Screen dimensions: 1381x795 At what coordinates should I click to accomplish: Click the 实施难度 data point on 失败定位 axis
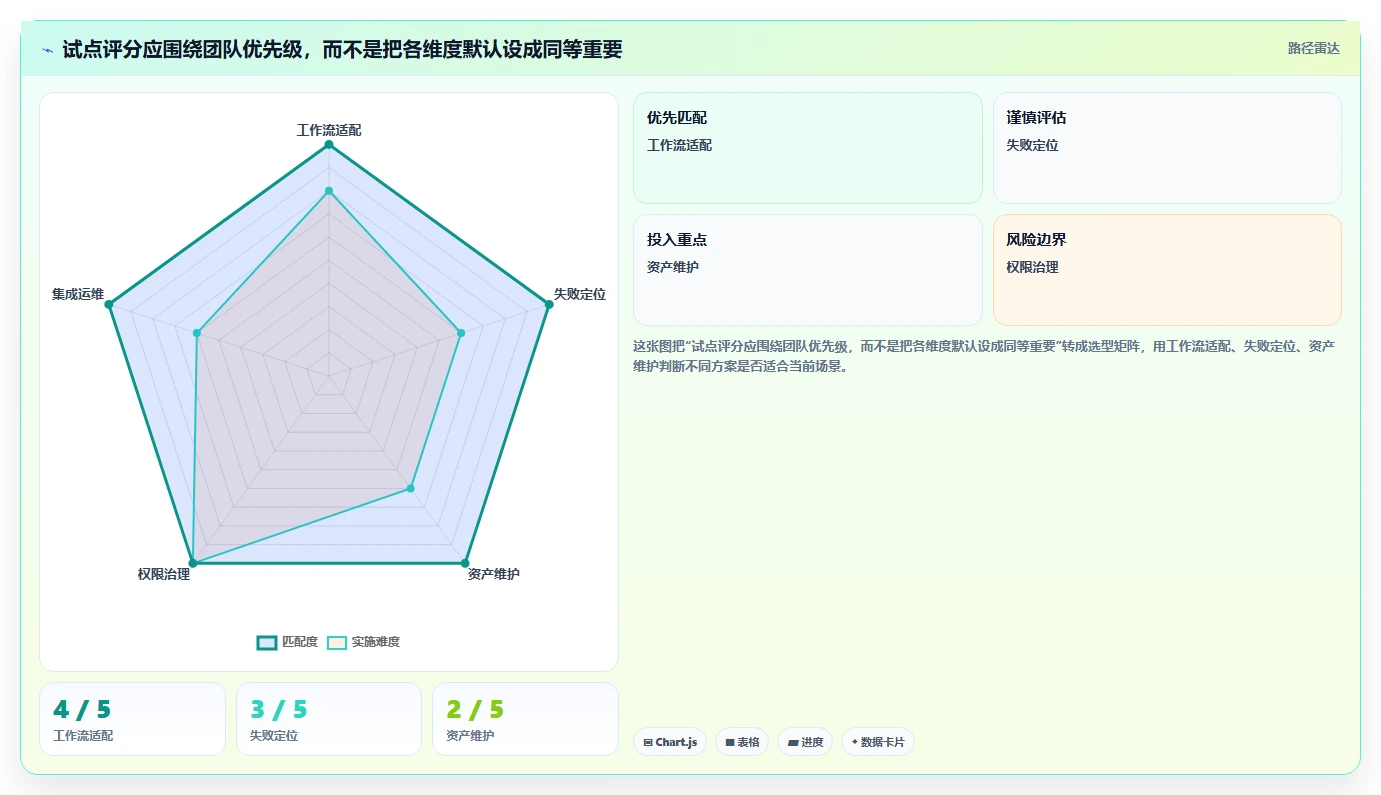[x=461, y=333]
